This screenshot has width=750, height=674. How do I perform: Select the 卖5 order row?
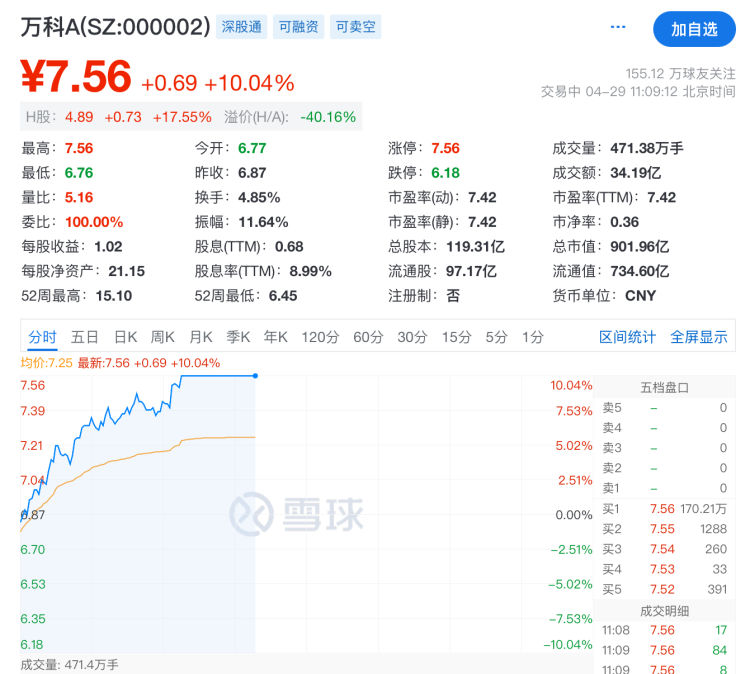pyautogui.click(x=664, y=408)
